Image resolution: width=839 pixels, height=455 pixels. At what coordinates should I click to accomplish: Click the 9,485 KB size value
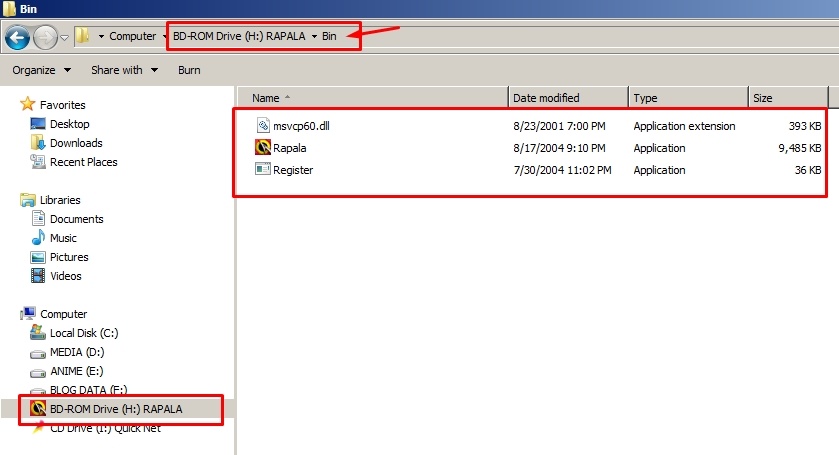(x=800, y=148)
